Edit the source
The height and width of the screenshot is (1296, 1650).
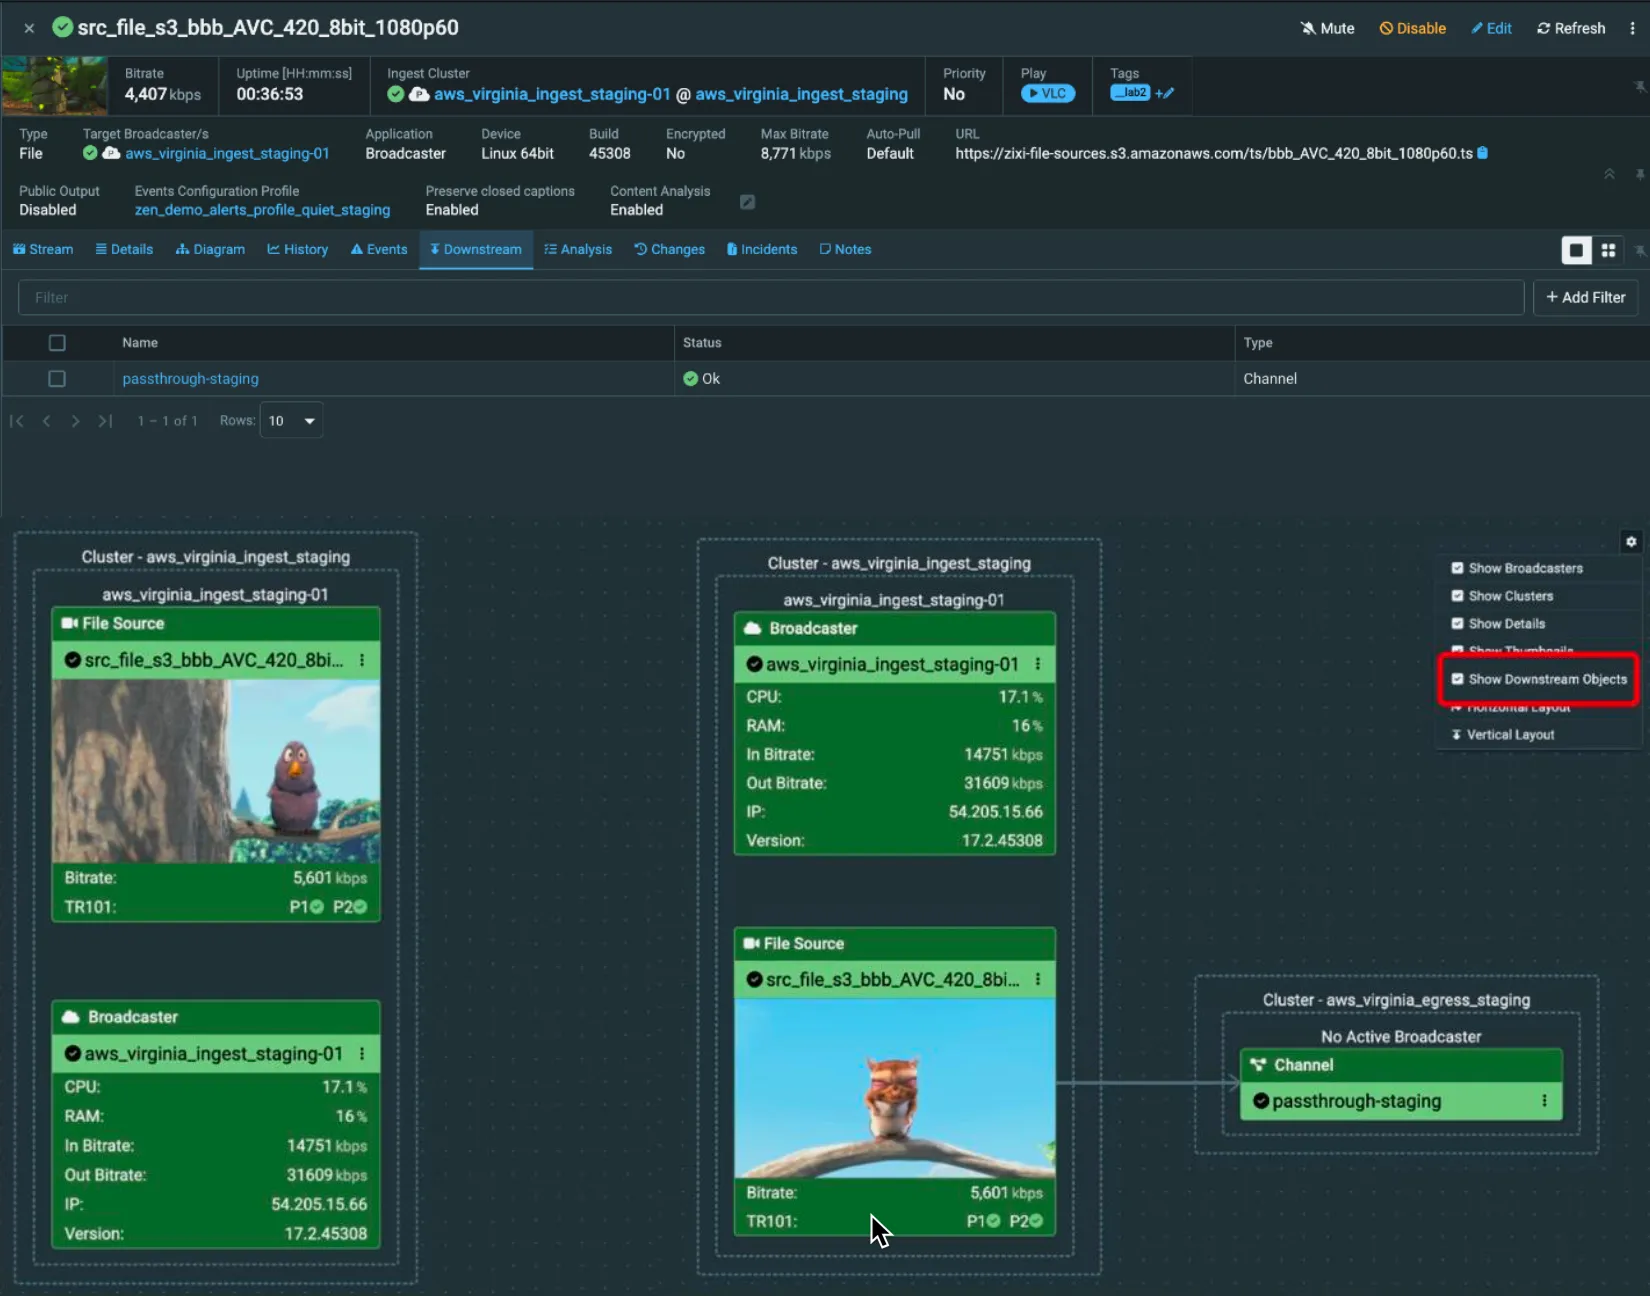[1491, 28]
